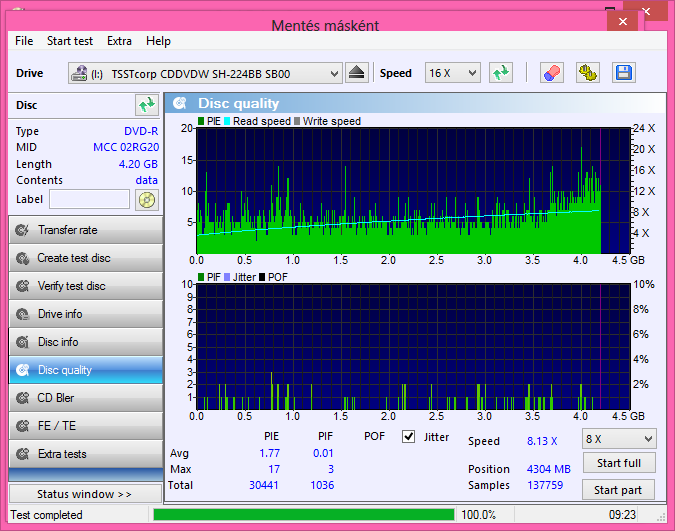
Task: Click the disc label edit icon
Action: [147, 199]
